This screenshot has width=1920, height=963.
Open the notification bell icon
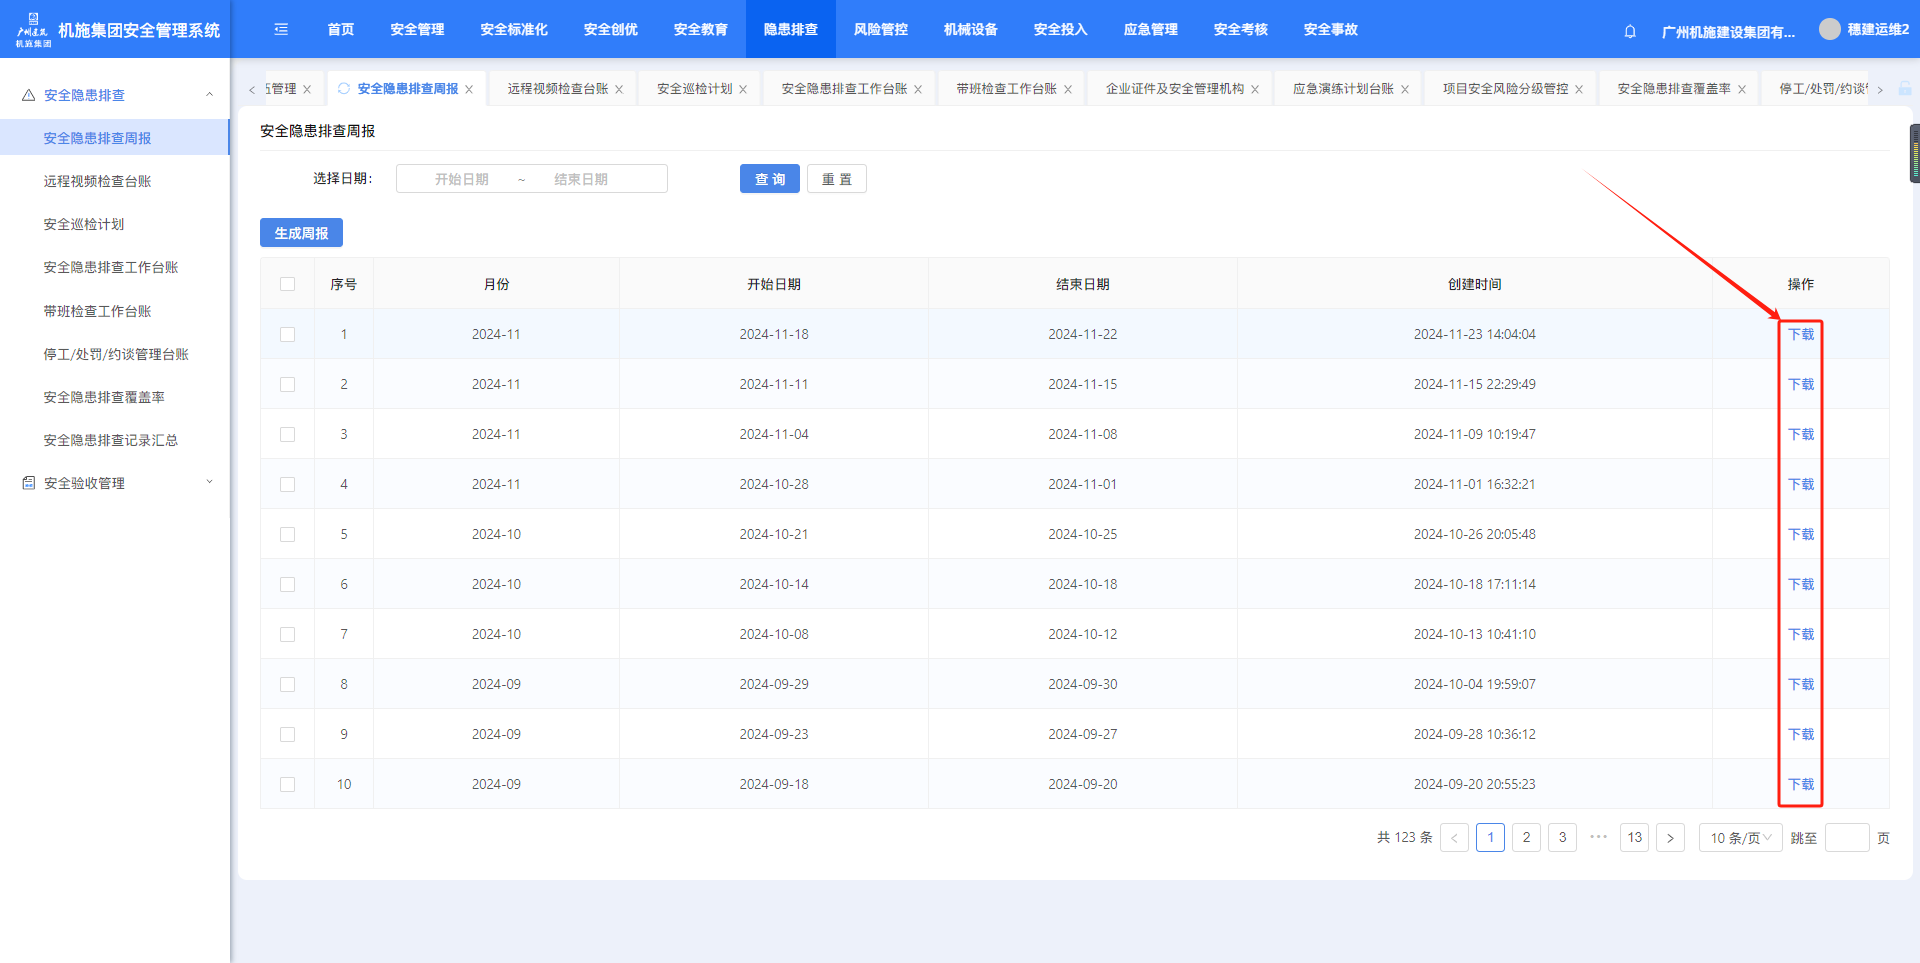point(1630,31)
